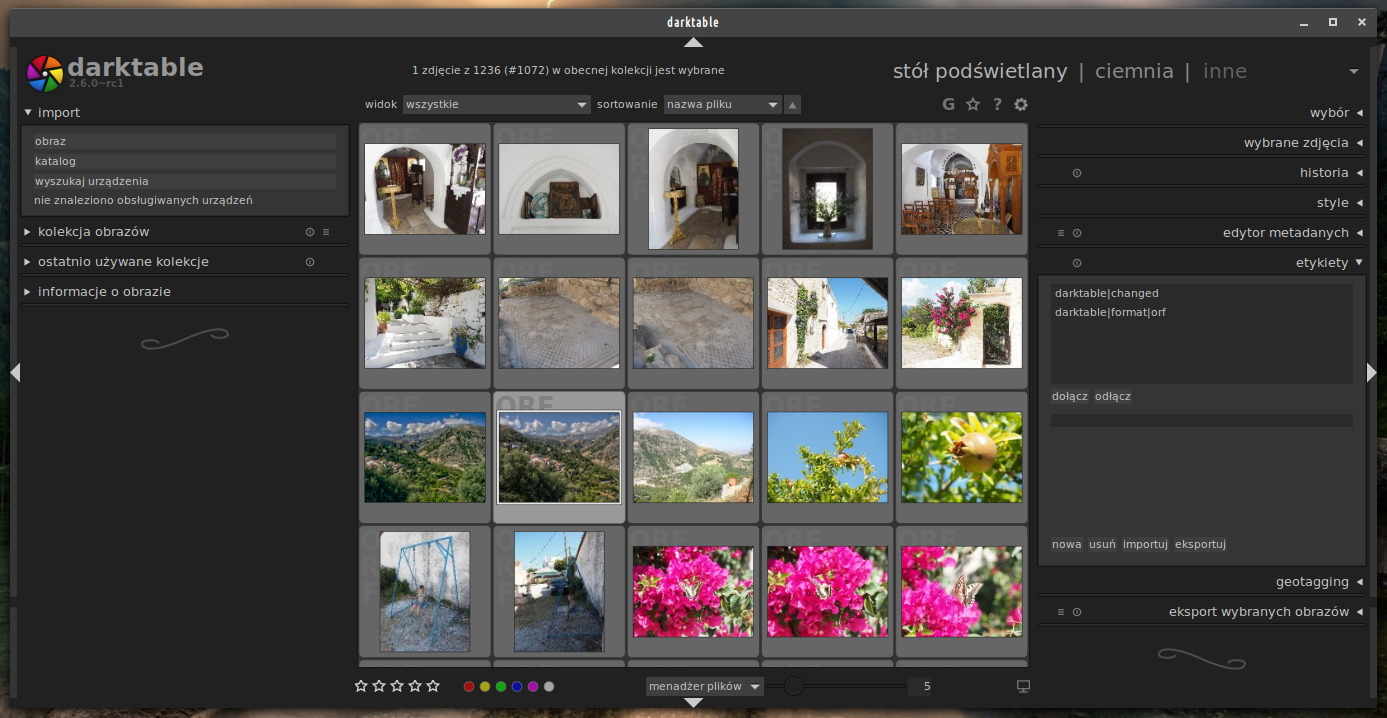Click the display profile monitor icon

pos(1023,686)
